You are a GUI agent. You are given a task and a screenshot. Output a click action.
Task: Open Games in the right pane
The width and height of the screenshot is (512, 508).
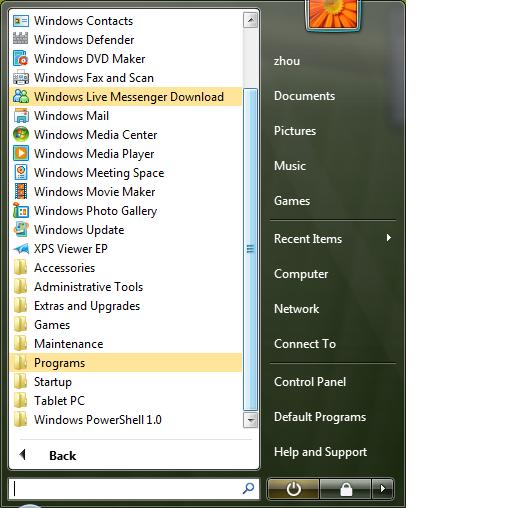(292, 201)
